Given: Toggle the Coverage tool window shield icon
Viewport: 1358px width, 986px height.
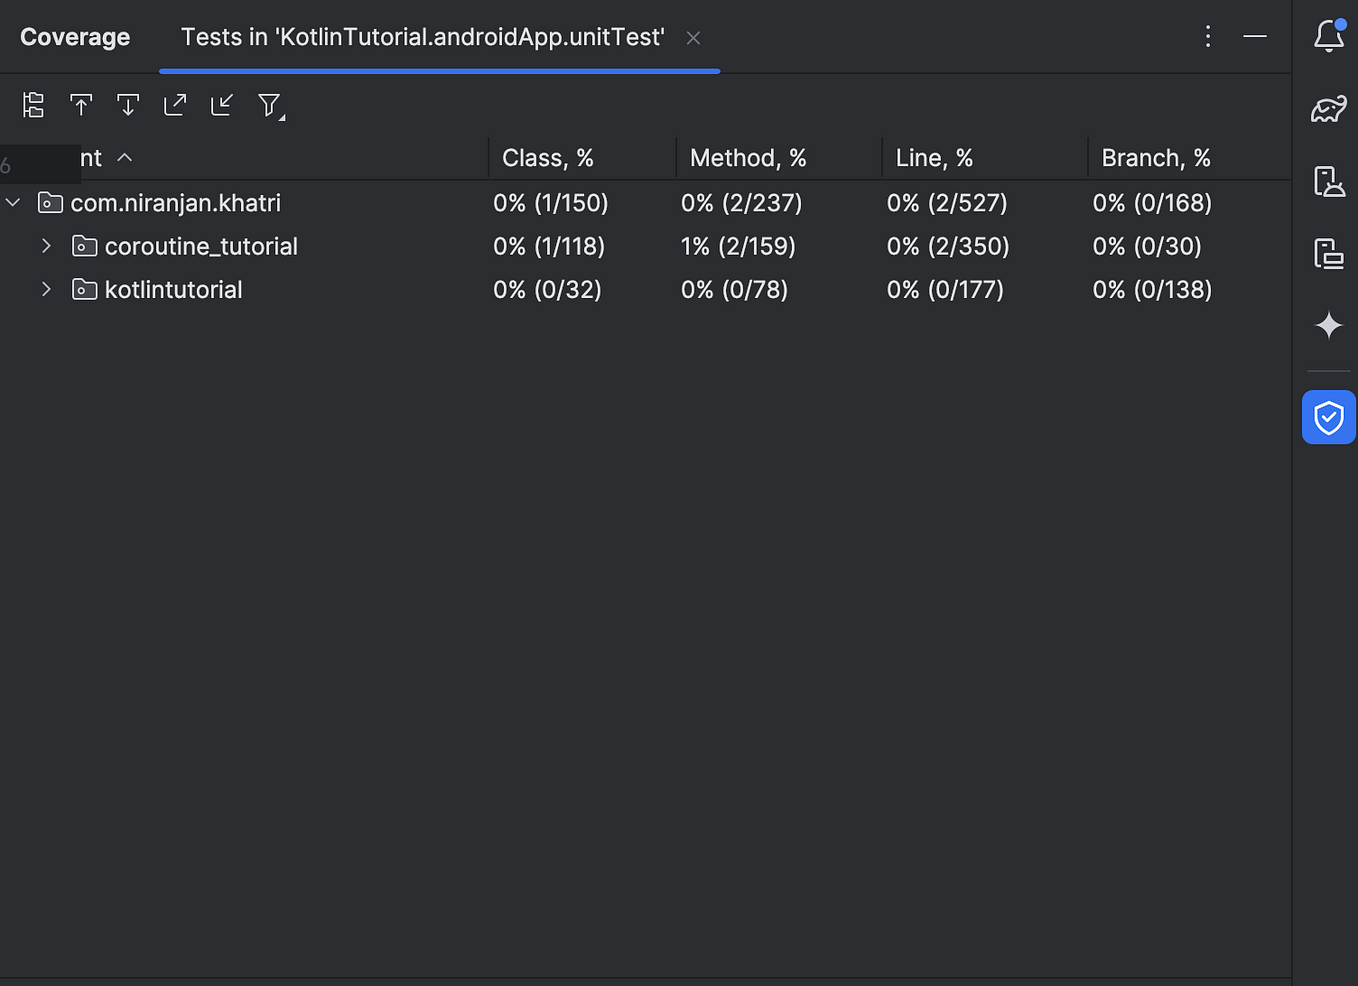Looking at the screenshot, I should 1328,417.
